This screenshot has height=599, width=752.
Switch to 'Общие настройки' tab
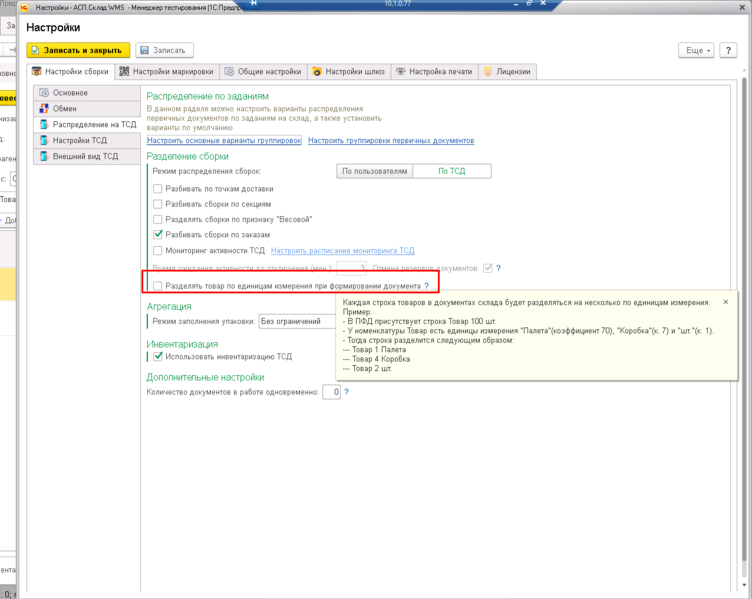click(x=263, y=71)
